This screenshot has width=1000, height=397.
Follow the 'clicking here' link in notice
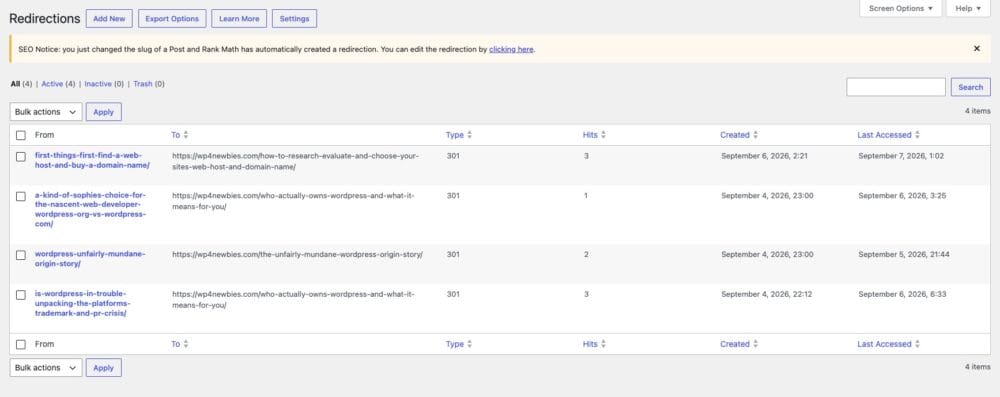pos(511,49)
